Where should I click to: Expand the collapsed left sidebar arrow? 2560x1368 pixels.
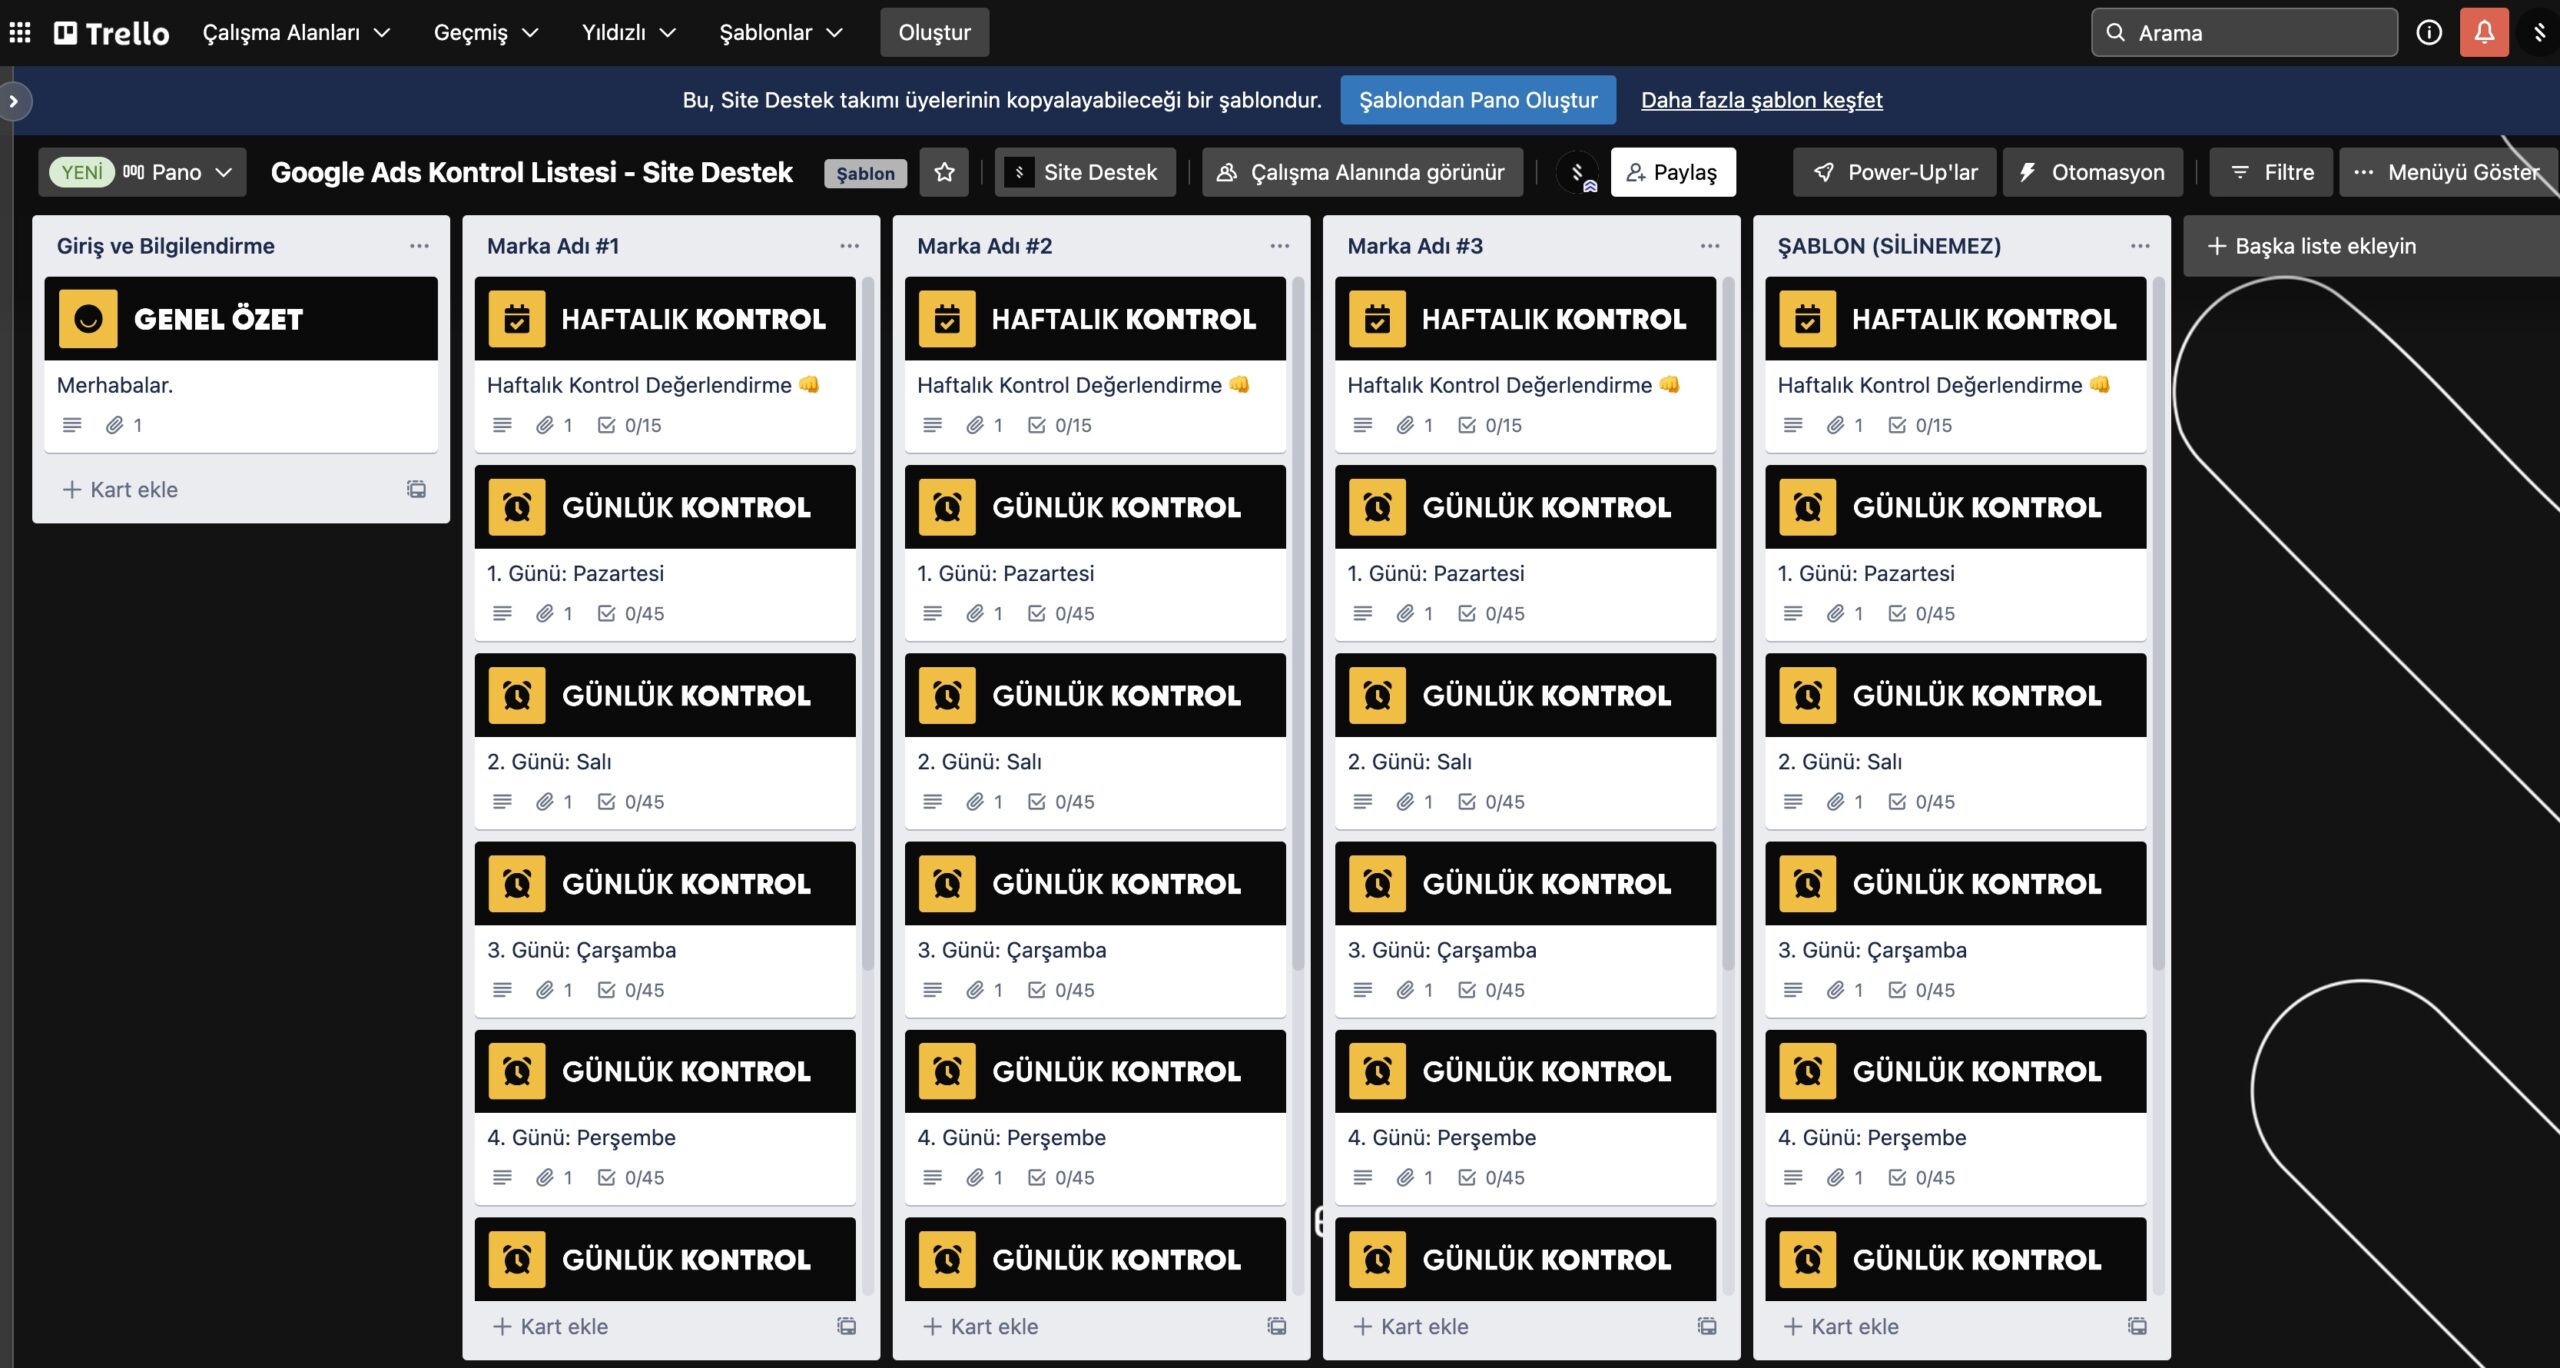tap(14, 101)
